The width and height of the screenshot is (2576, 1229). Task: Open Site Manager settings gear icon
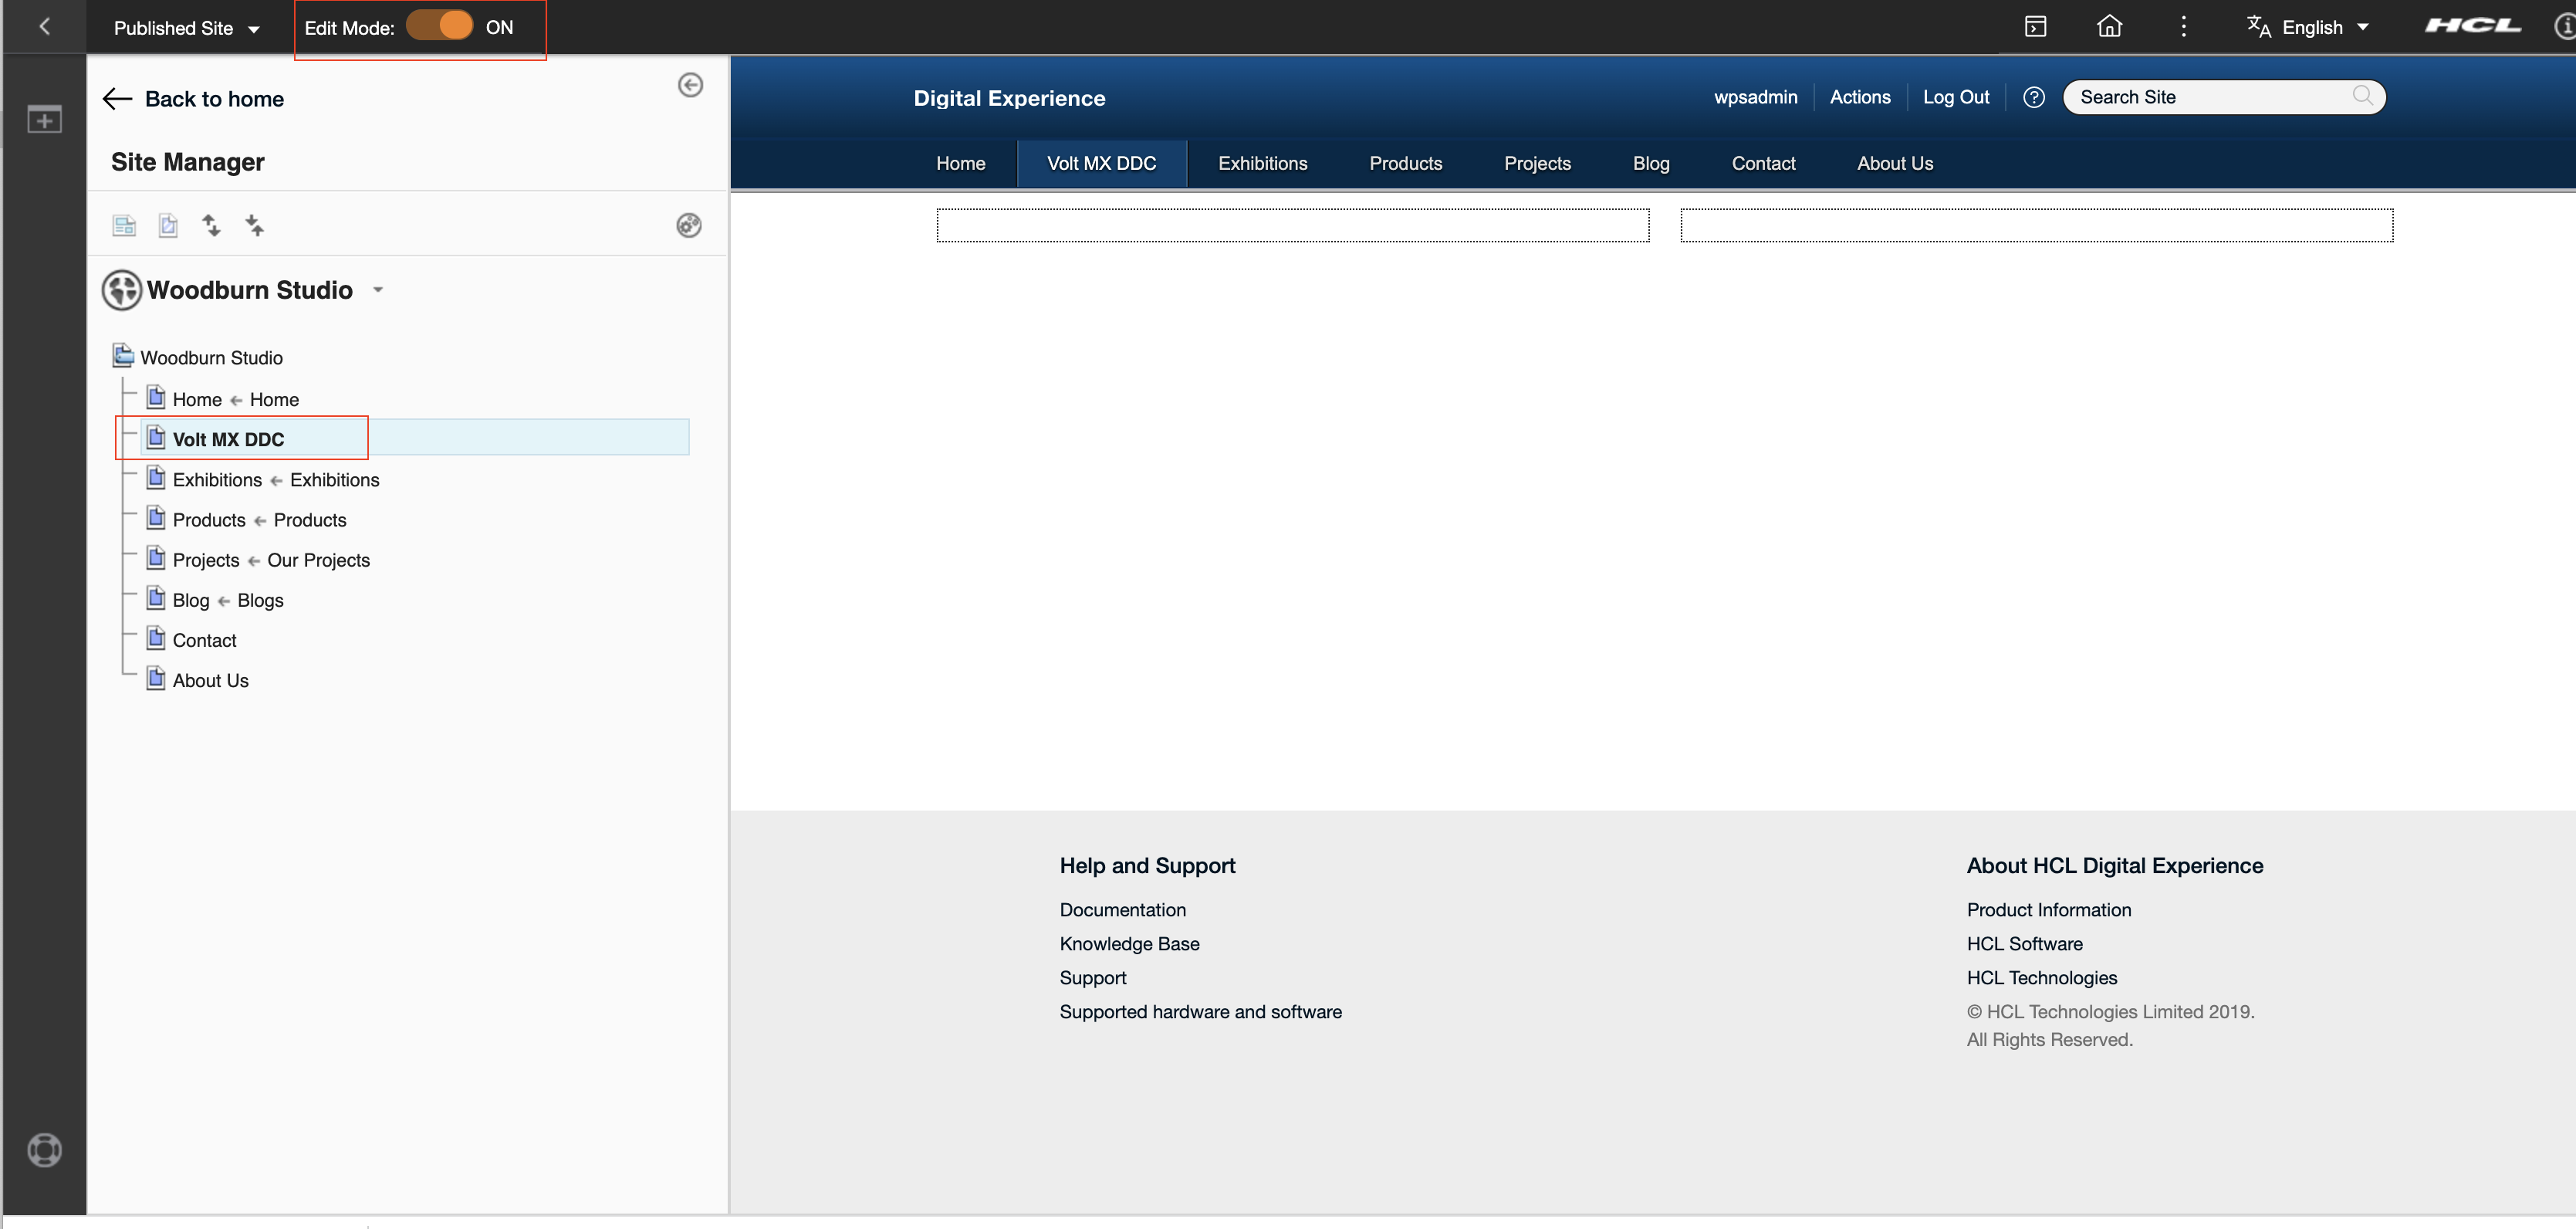[x=688, y=225]
